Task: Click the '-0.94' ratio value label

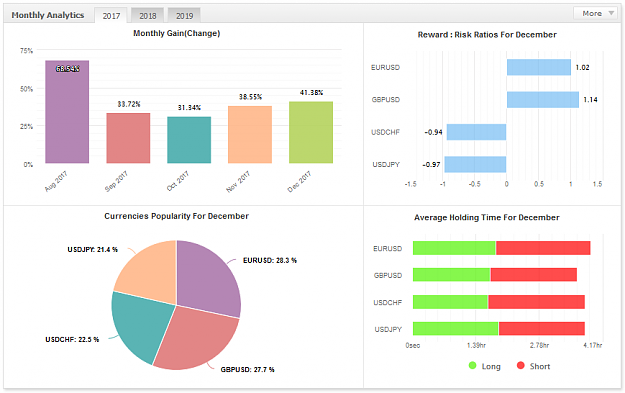Action: [x=433, y=132]
